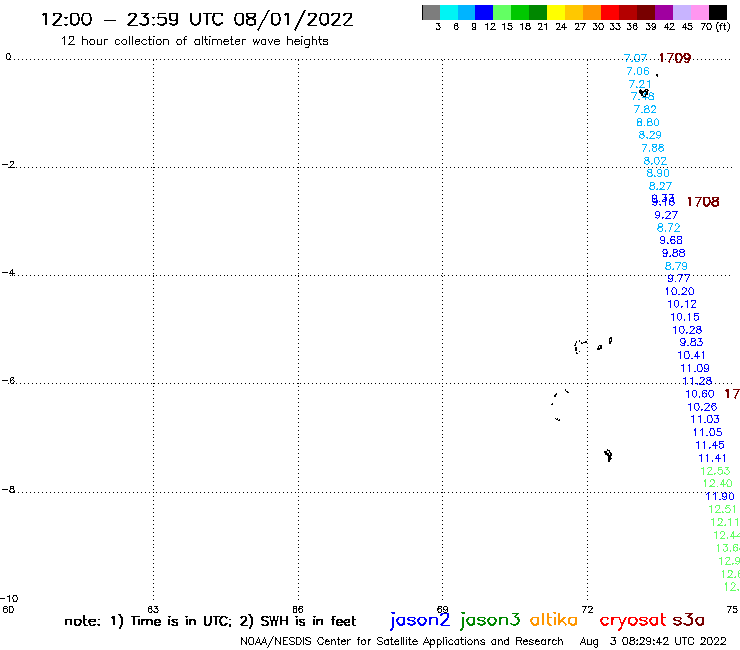This screenshot has height=650, width=740.
Task: Select wave height value '10.41'
Action: point(691,355)
